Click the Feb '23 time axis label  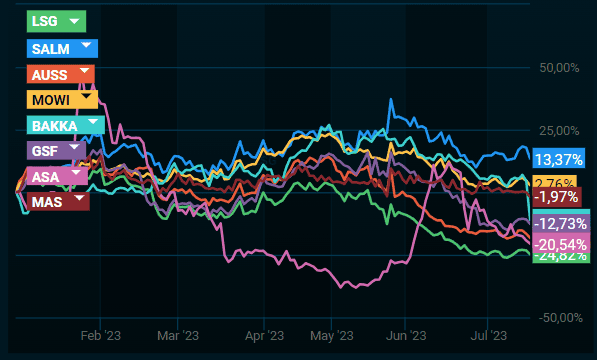click(101, 336)
